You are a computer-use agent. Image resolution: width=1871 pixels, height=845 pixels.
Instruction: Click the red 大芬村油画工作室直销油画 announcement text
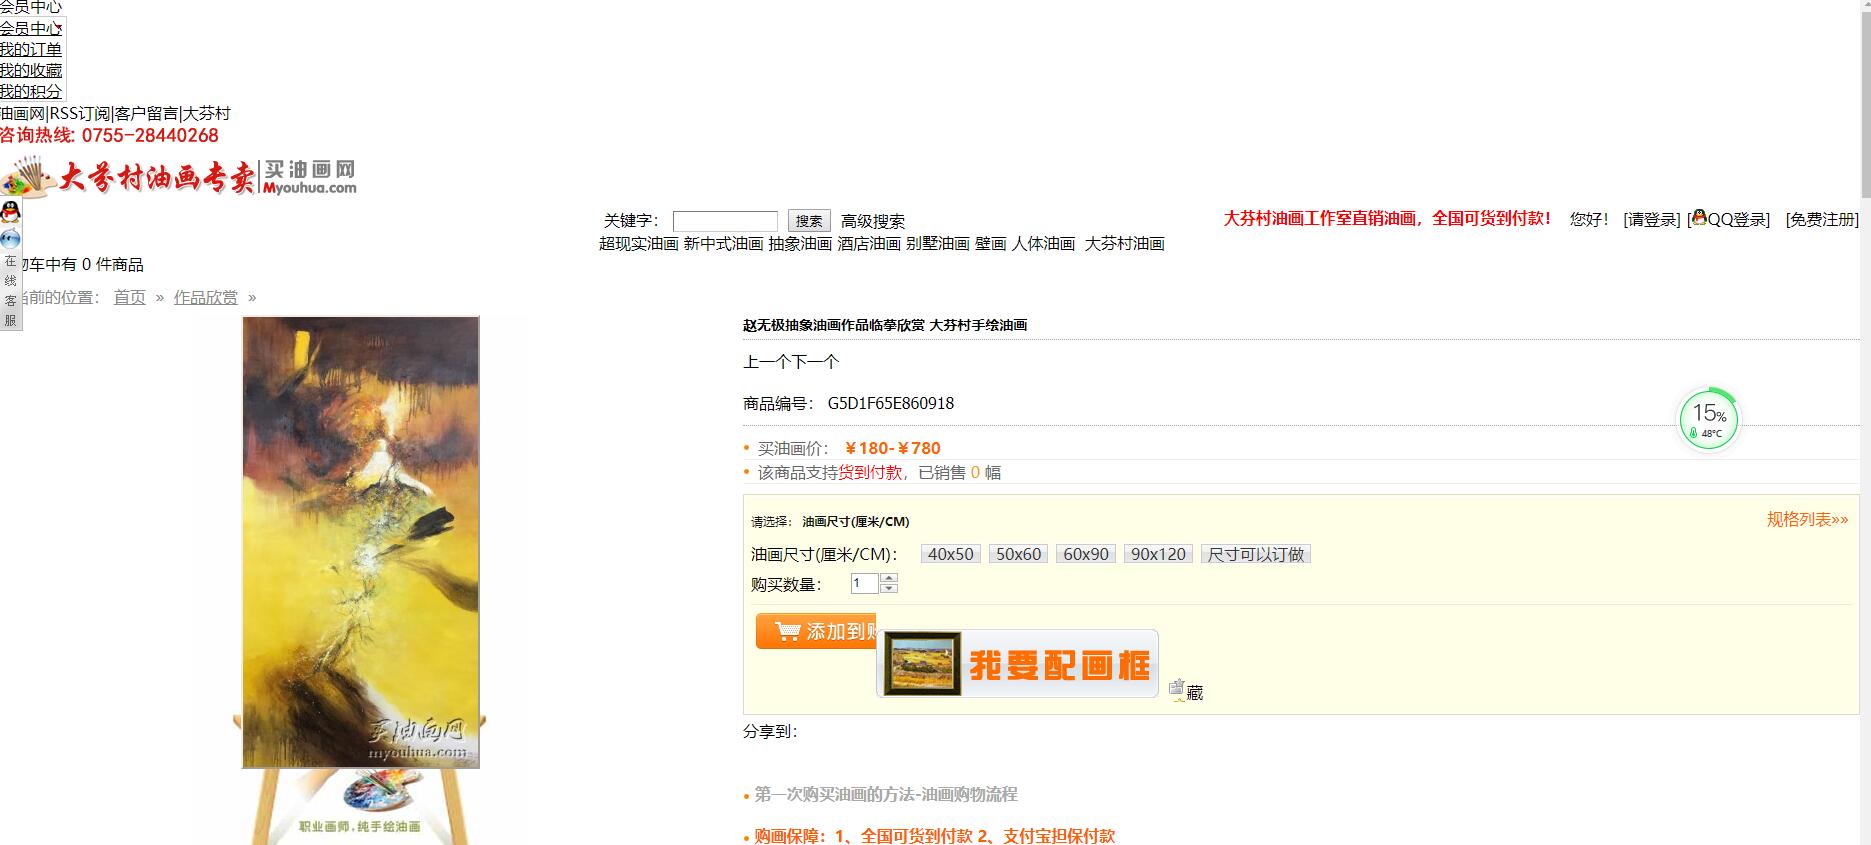(x=1387, y=218)
